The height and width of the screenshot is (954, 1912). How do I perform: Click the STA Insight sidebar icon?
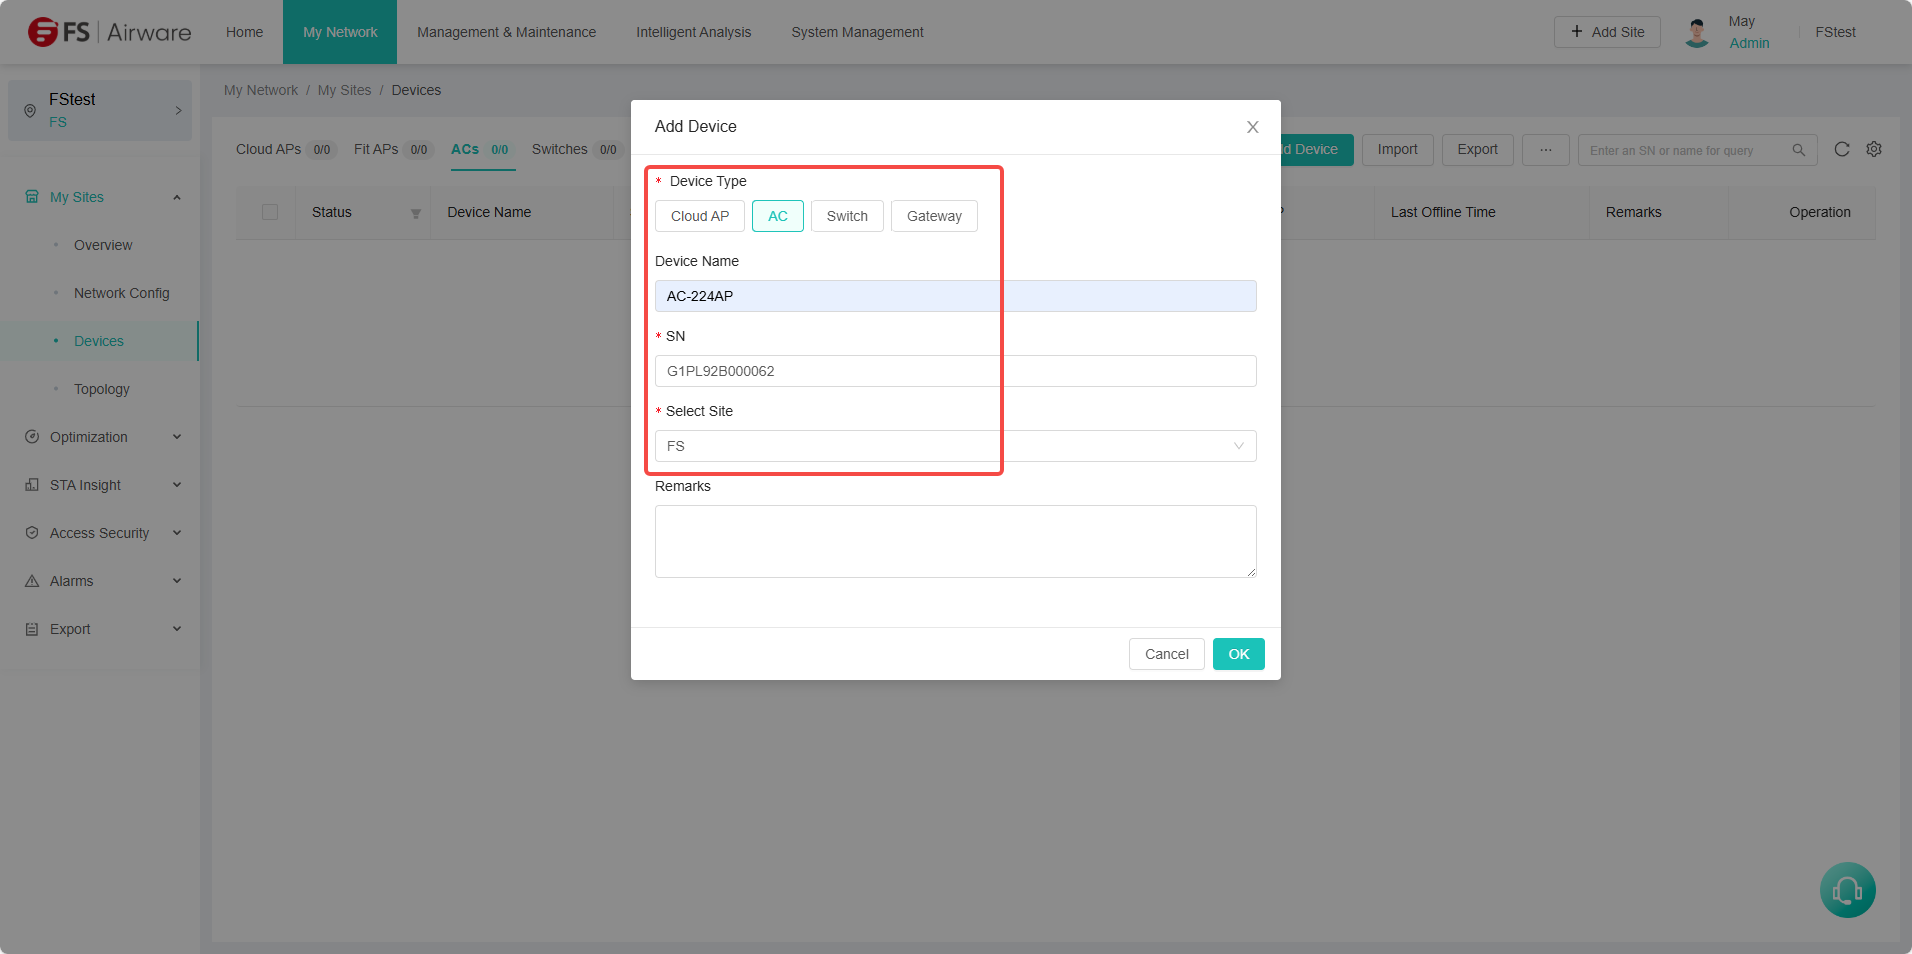32,485
